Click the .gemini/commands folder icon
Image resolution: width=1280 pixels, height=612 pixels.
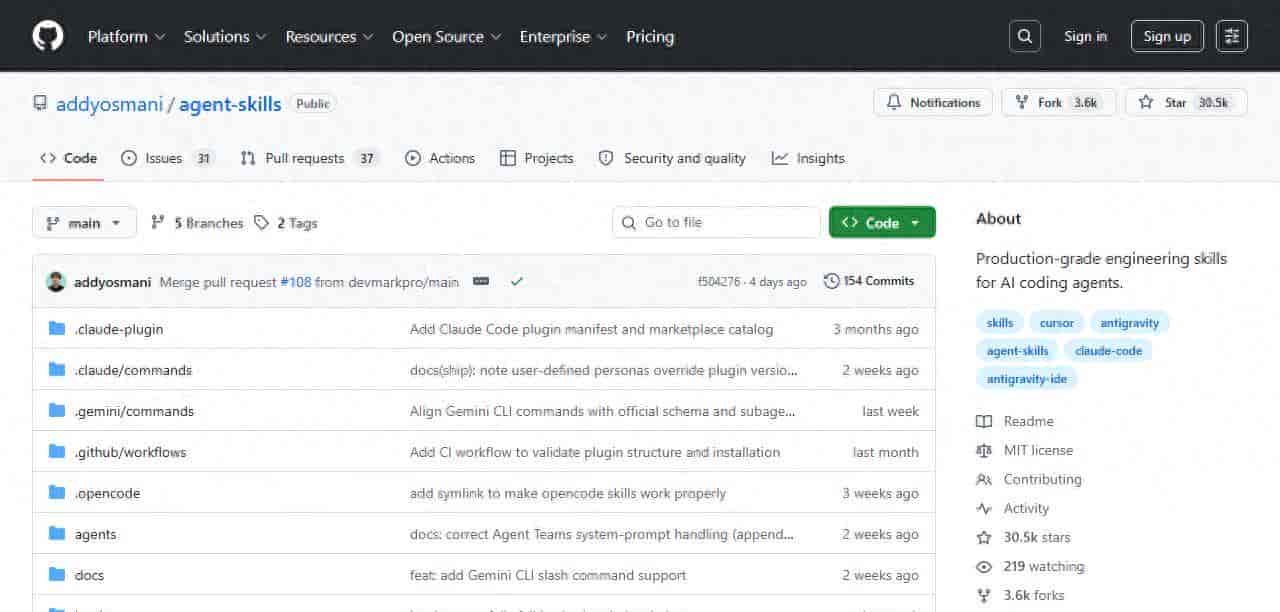tap(57, 411)
